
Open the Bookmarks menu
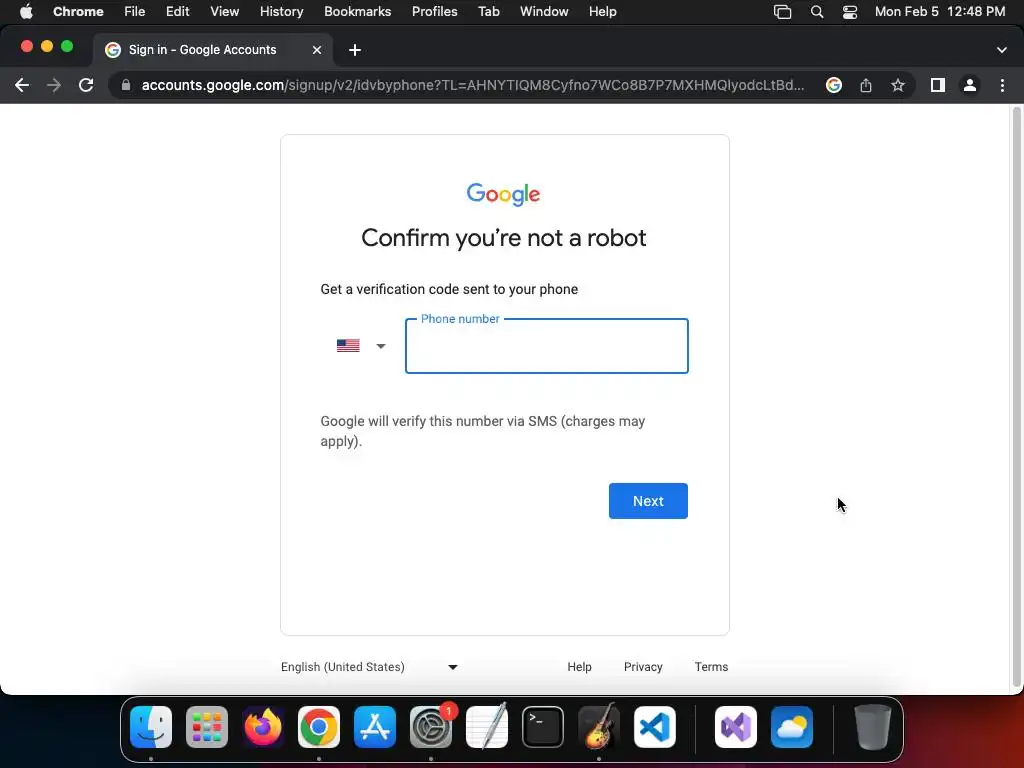click(x=357, y=11)
